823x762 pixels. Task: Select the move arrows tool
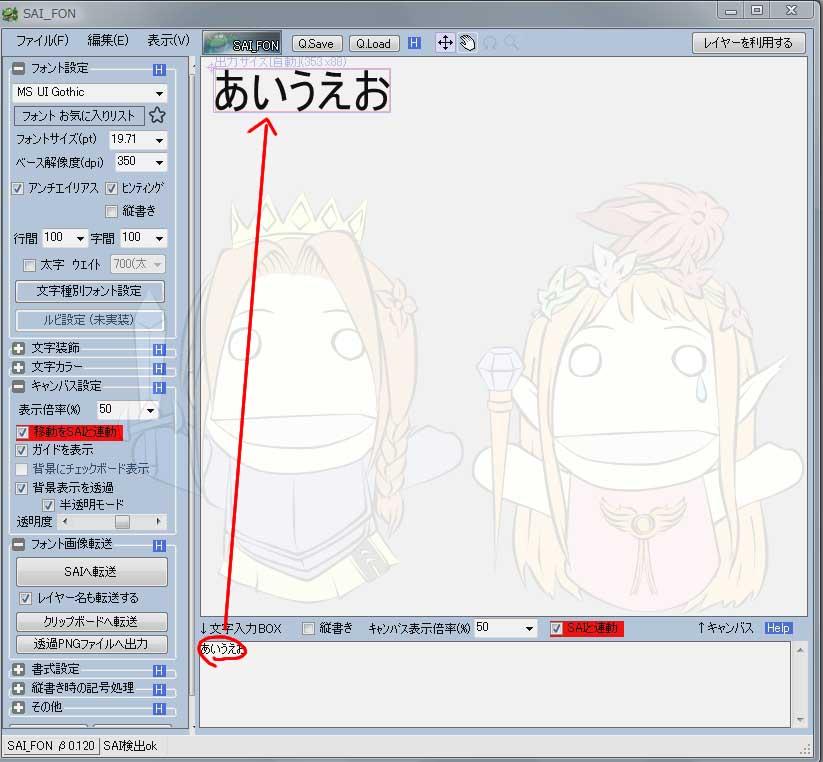coord(445,43)
